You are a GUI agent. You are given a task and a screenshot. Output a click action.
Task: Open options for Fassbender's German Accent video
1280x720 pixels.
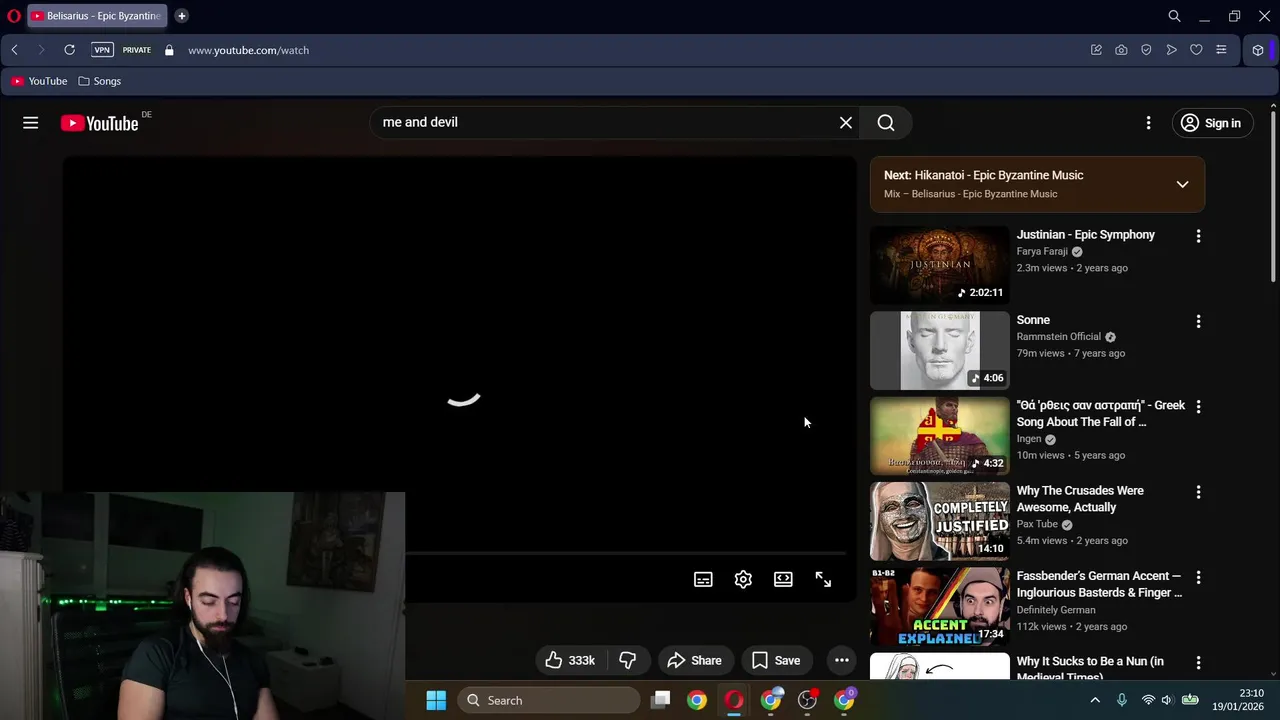tap(1198, 578)
